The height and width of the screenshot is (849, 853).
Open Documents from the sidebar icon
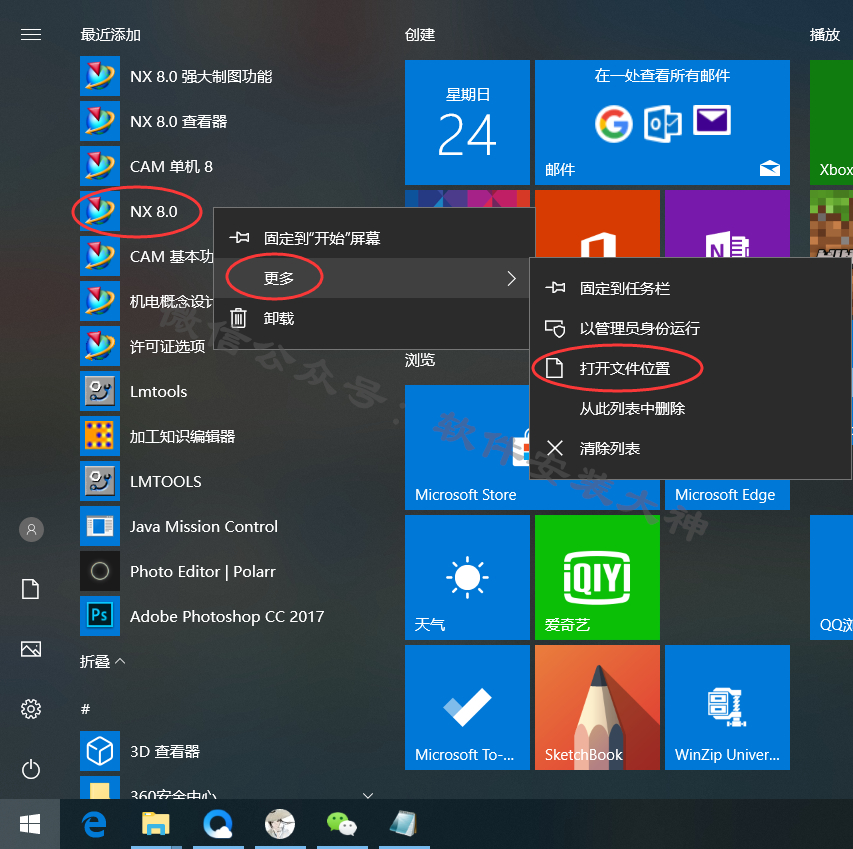(x=30, y=589)
